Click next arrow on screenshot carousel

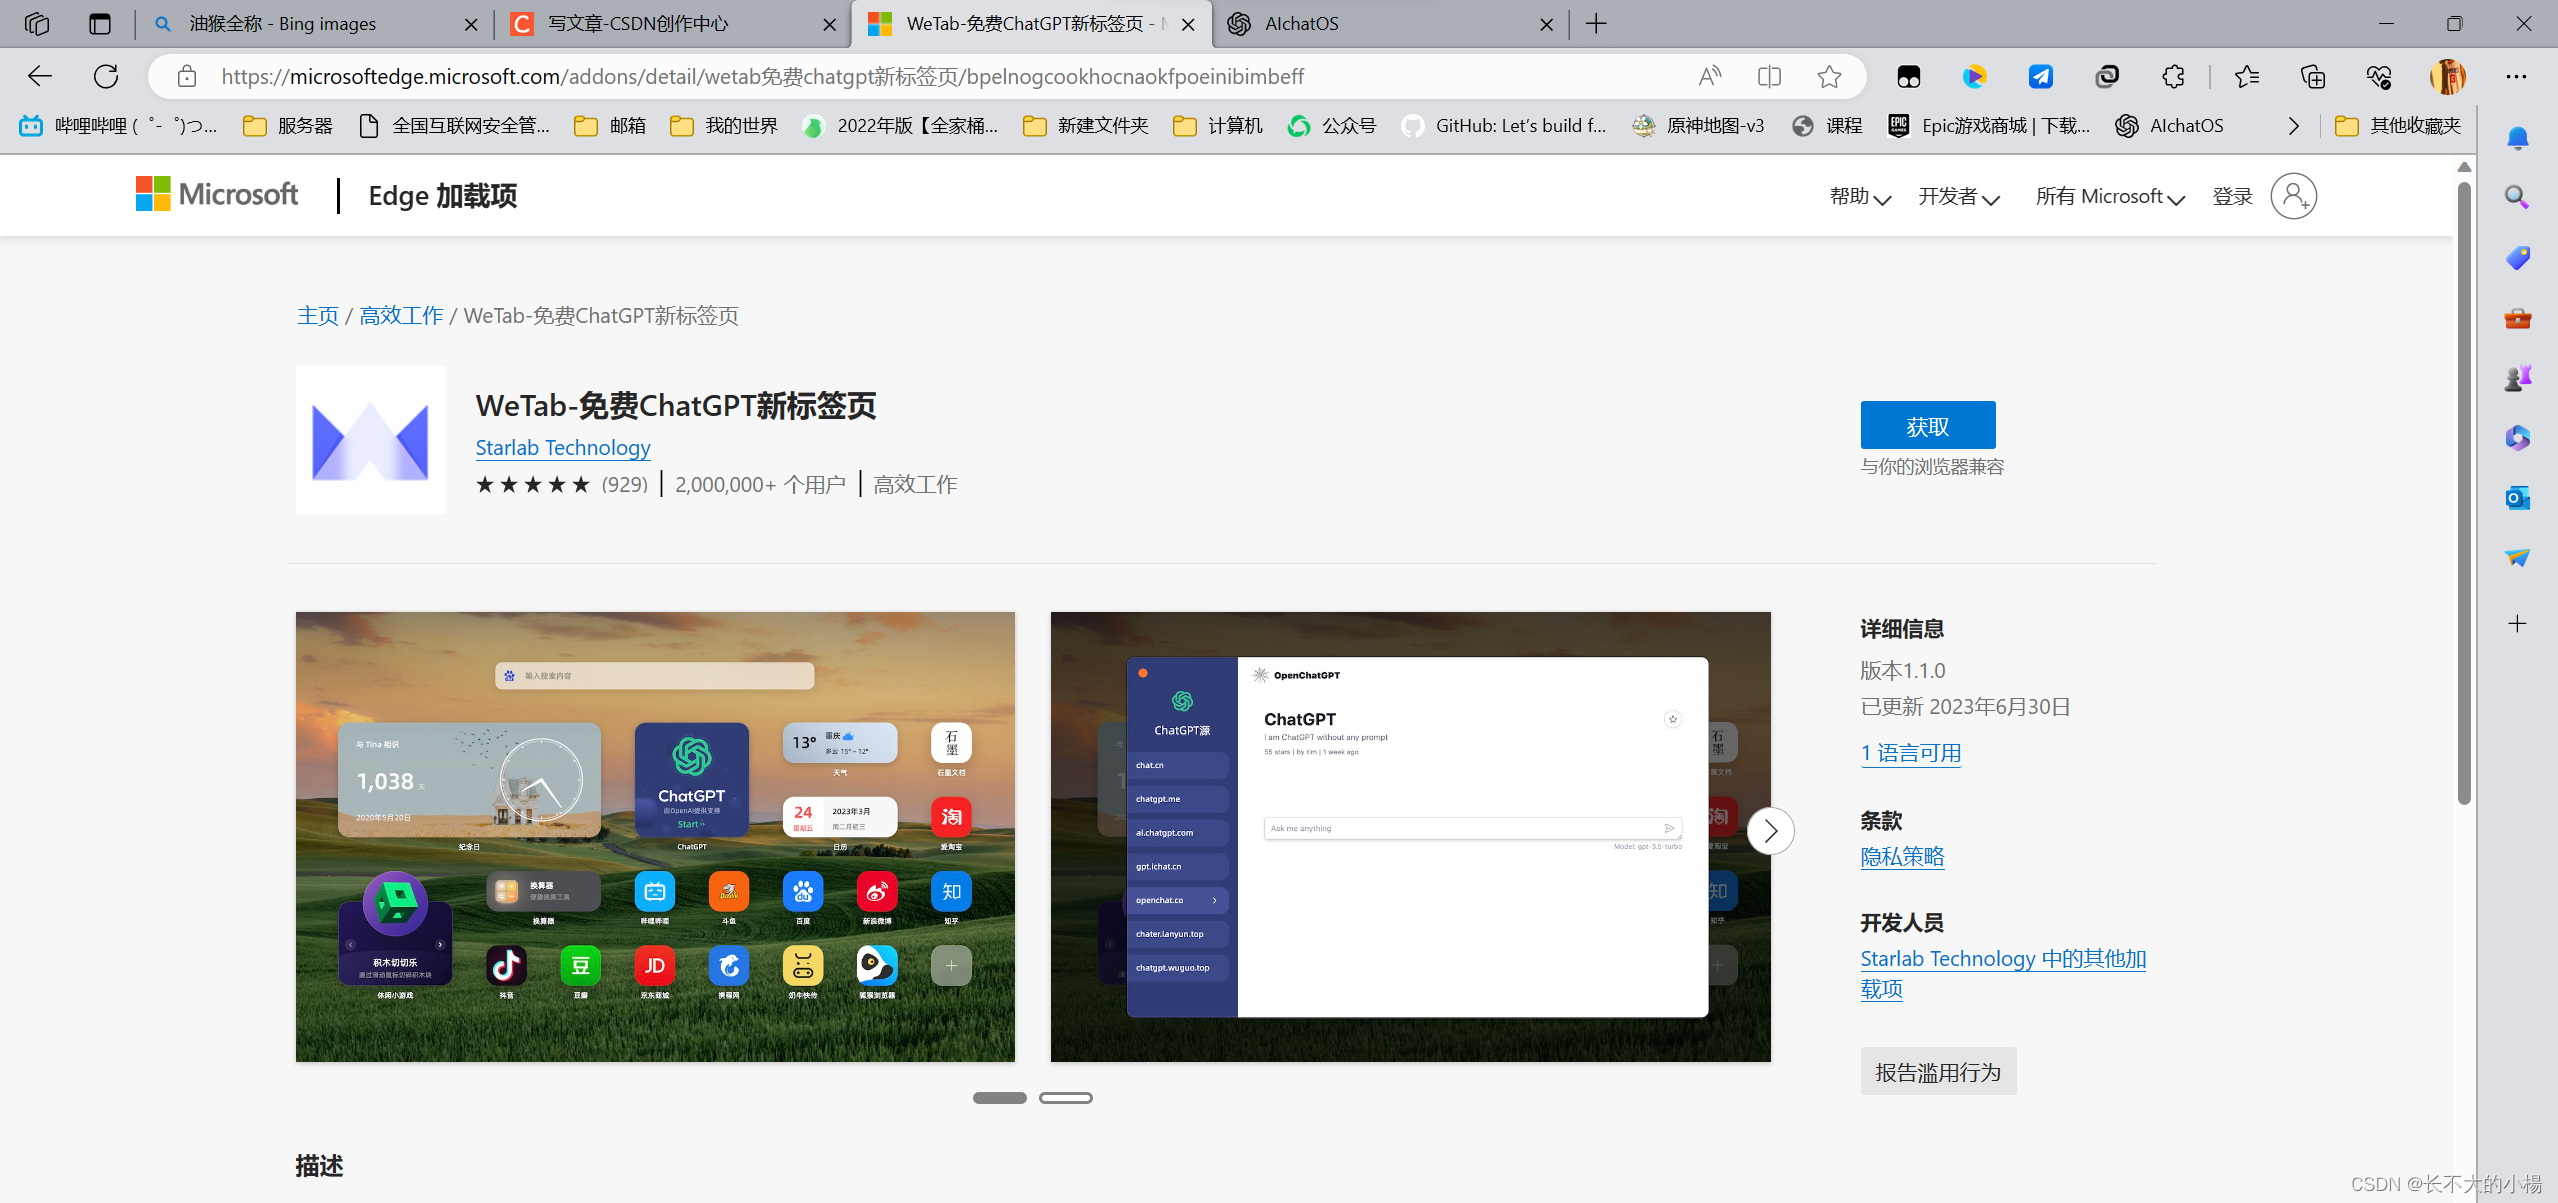click(1770, 831)
